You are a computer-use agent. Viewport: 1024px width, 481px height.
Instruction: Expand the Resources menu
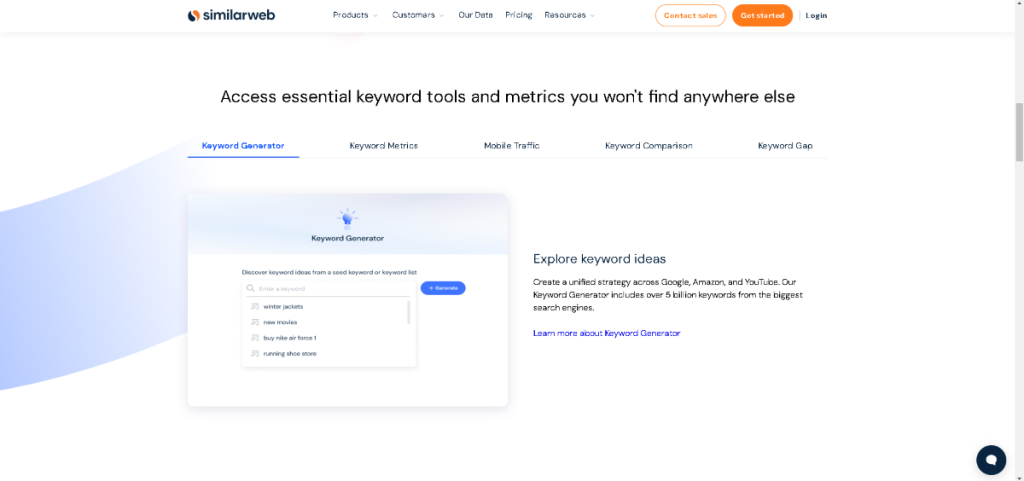pos(569,15)
